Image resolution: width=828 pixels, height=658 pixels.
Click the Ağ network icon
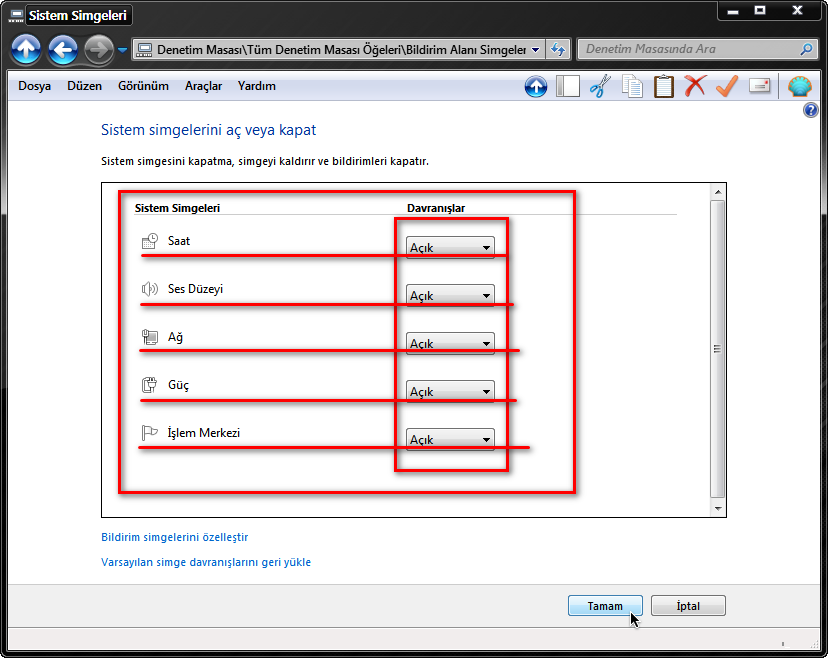pyautogui.click(x=149, y=337)
